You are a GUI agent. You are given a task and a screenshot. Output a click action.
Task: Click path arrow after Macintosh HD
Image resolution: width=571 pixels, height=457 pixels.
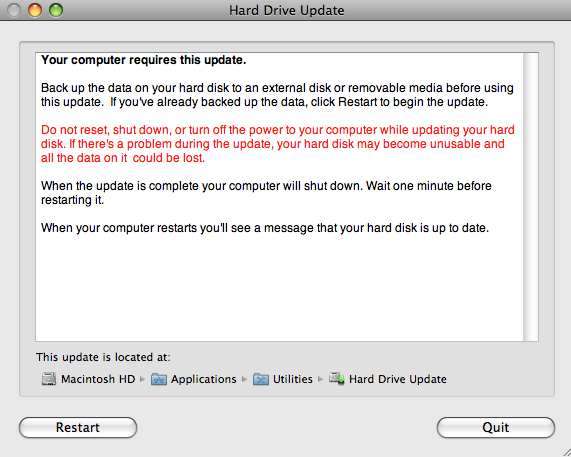[142, 379]
